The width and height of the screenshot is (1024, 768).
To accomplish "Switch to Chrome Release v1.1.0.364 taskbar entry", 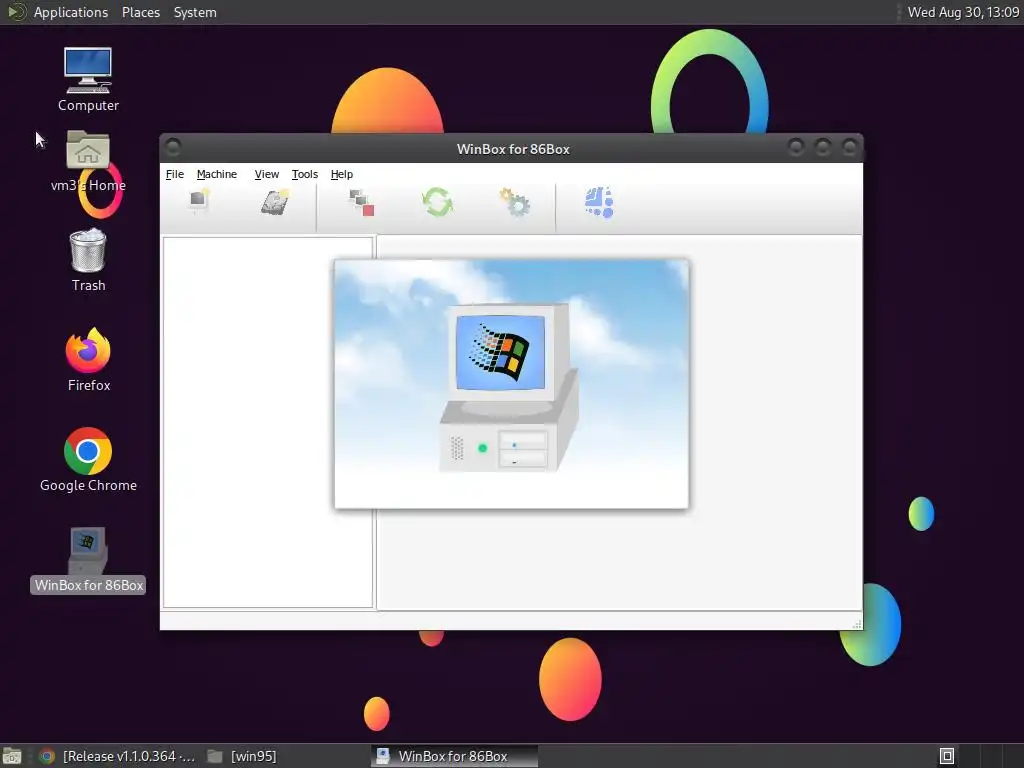I will (118, 756).
